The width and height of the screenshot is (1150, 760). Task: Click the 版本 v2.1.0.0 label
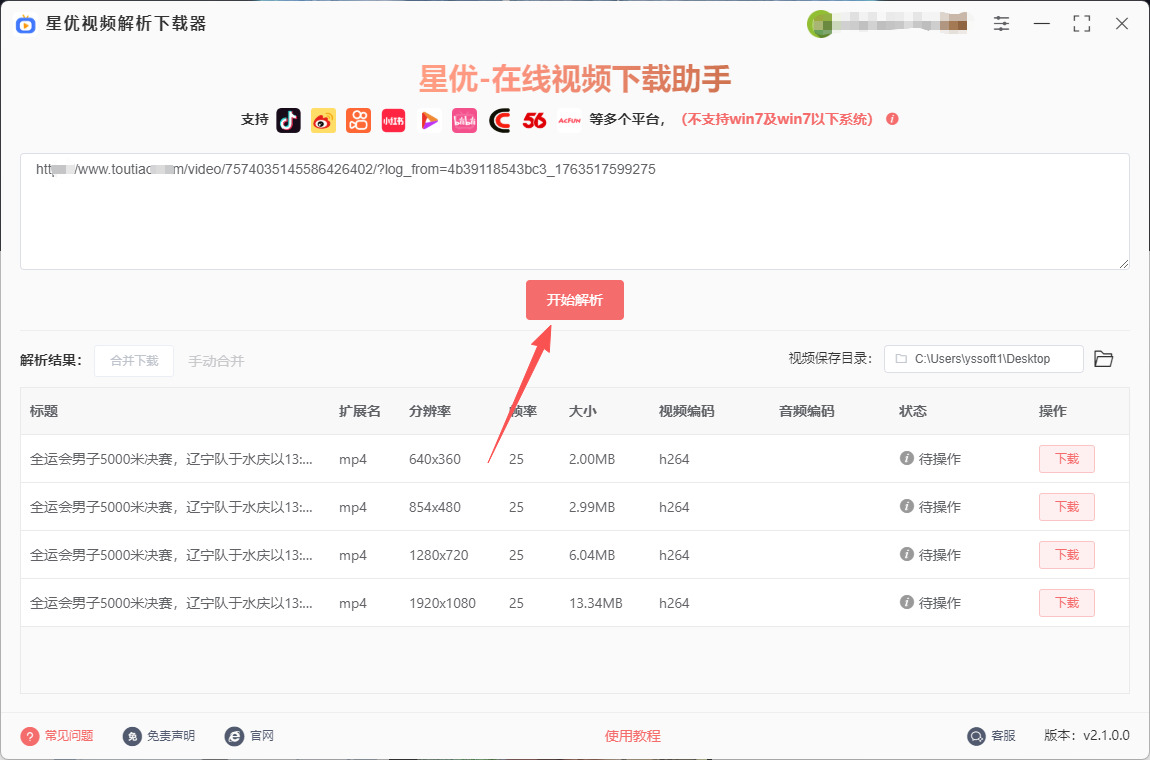click(1087, 736)
